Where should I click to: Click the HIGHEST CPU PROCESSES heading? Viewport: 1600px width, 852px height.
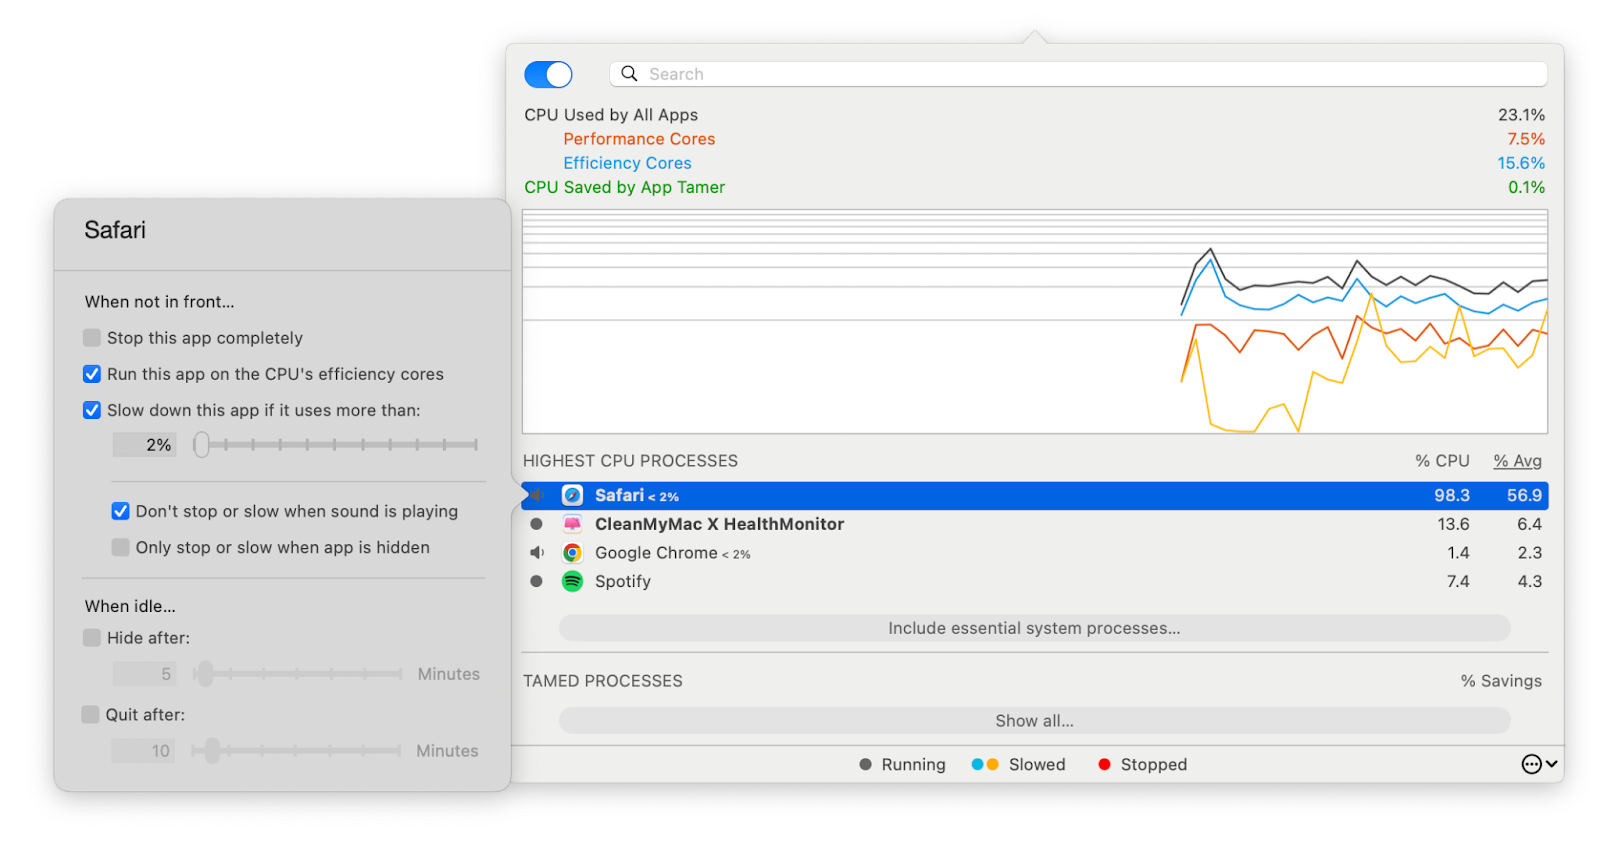click(x=630, y=461)
